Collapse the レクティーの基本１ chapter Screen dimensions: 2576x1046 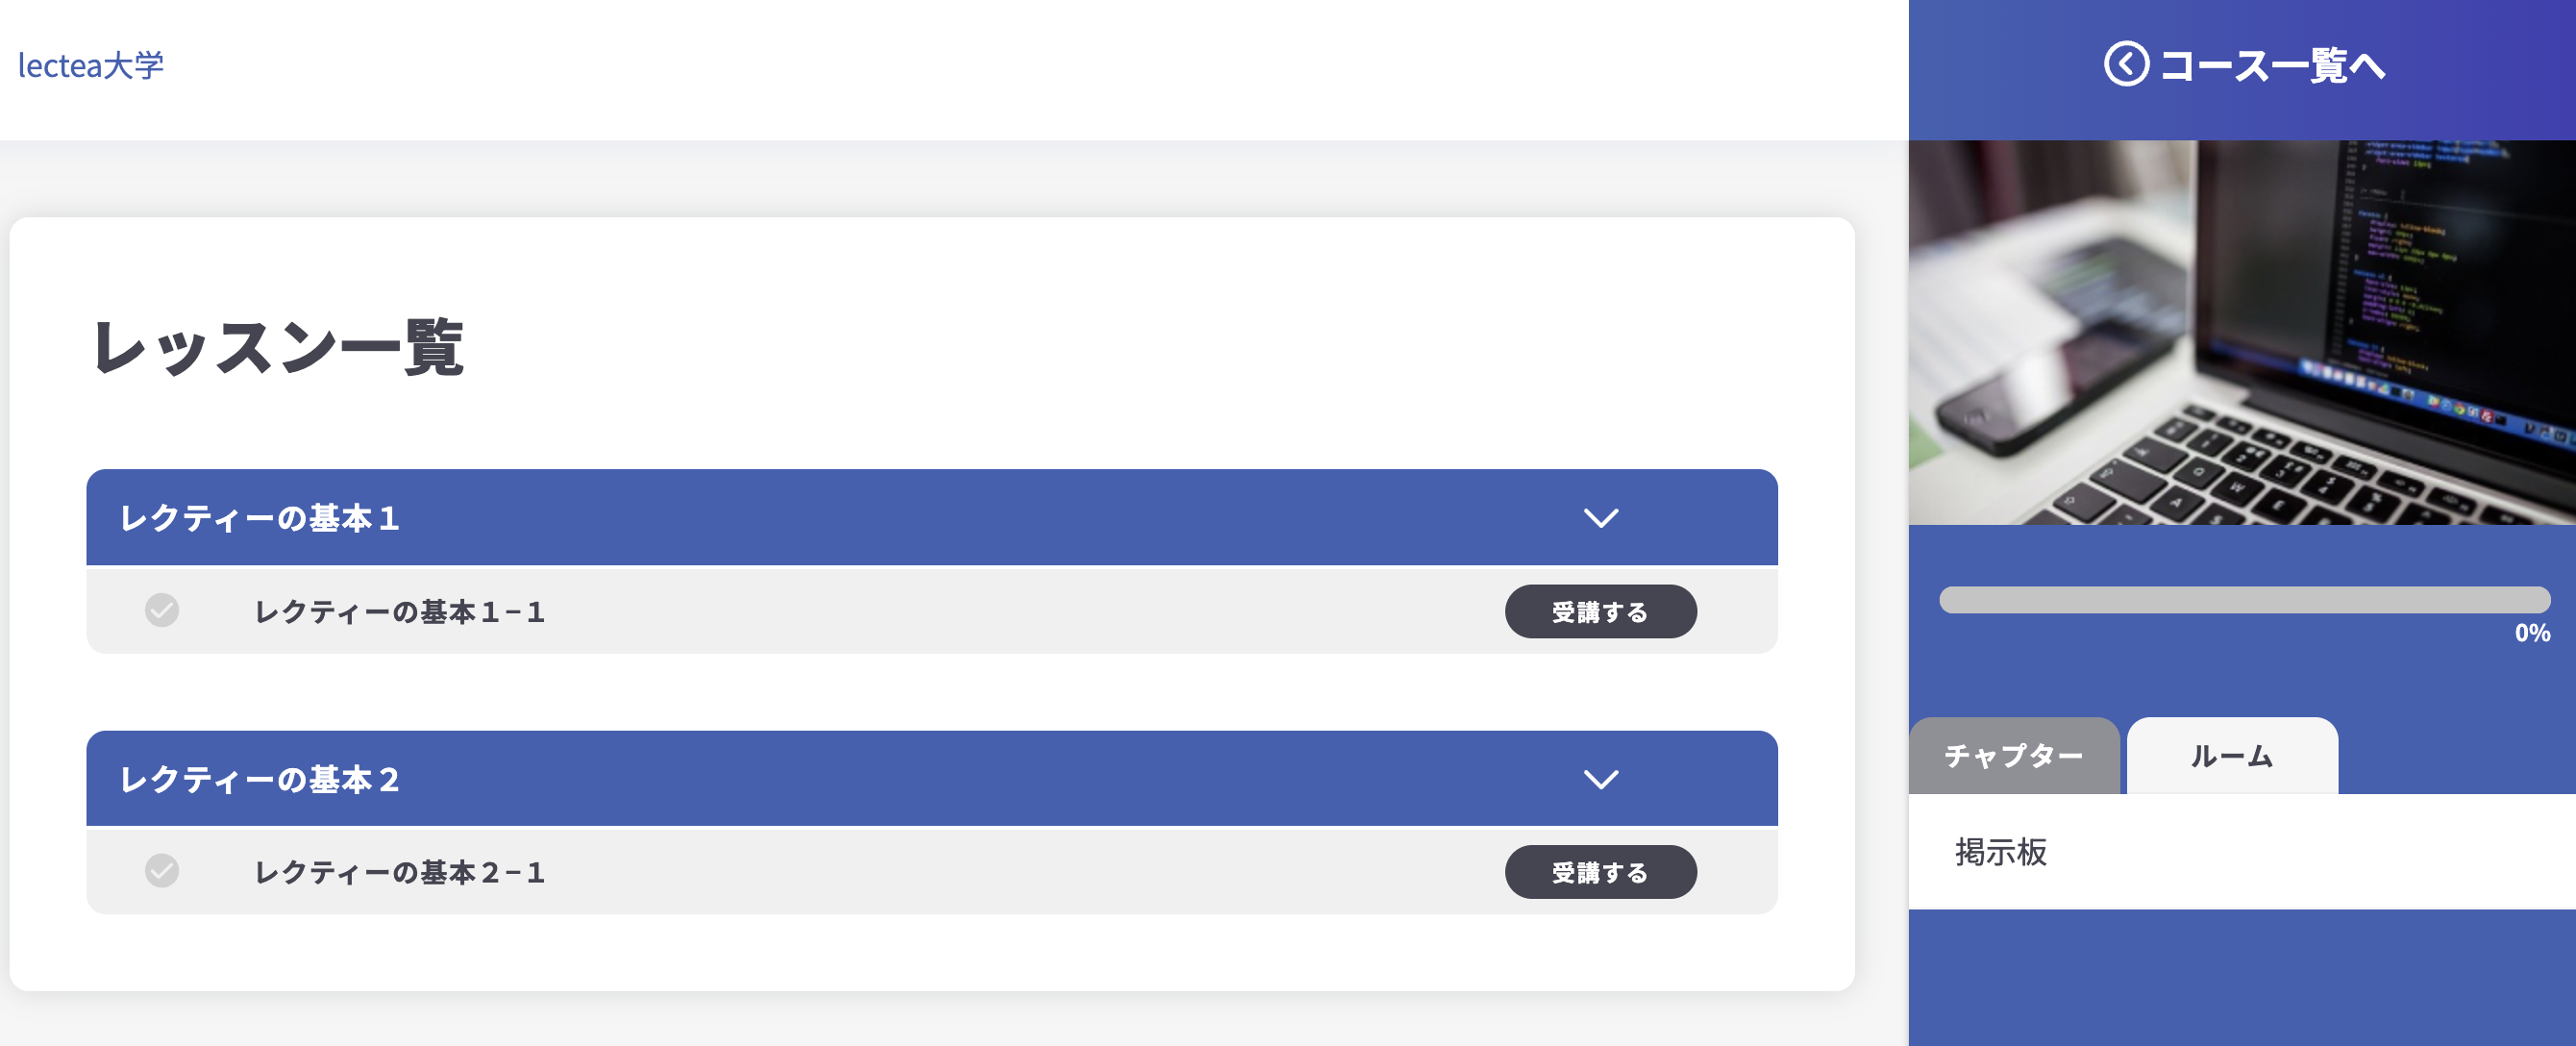(x=1604, y=518)
